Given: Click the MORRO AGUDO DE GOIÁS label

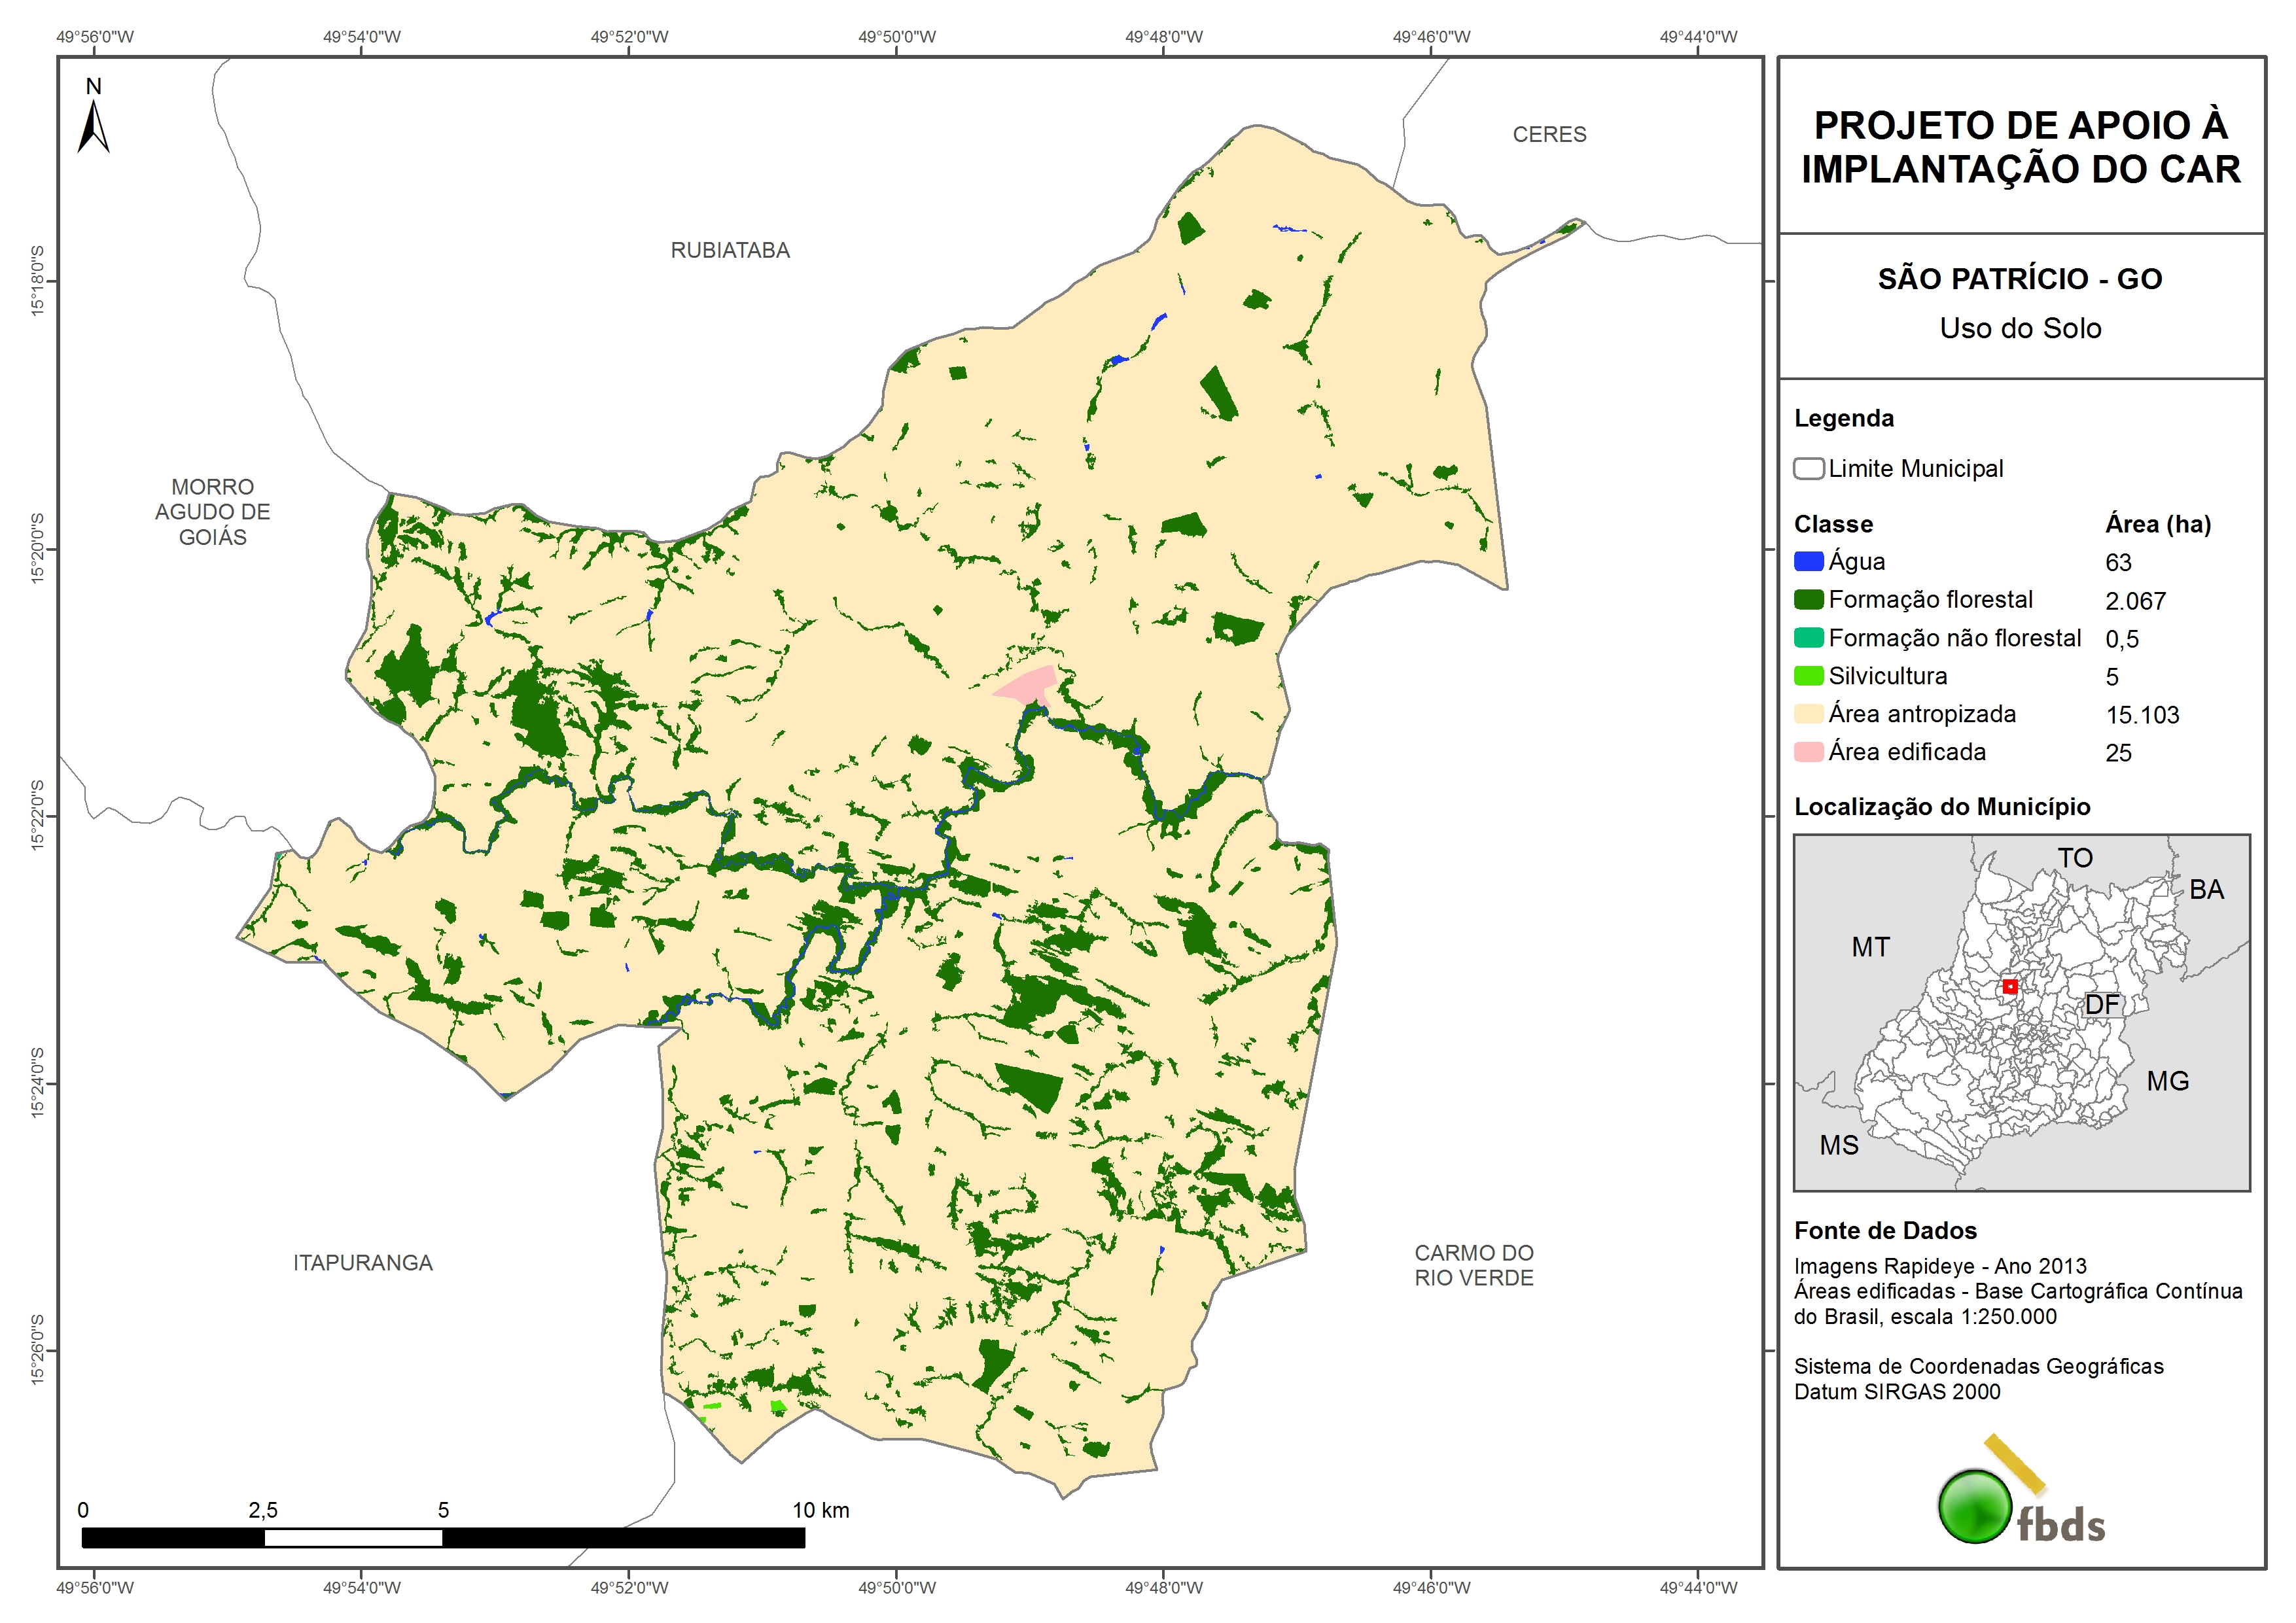Looking at the screenshot, I should 213,512.
